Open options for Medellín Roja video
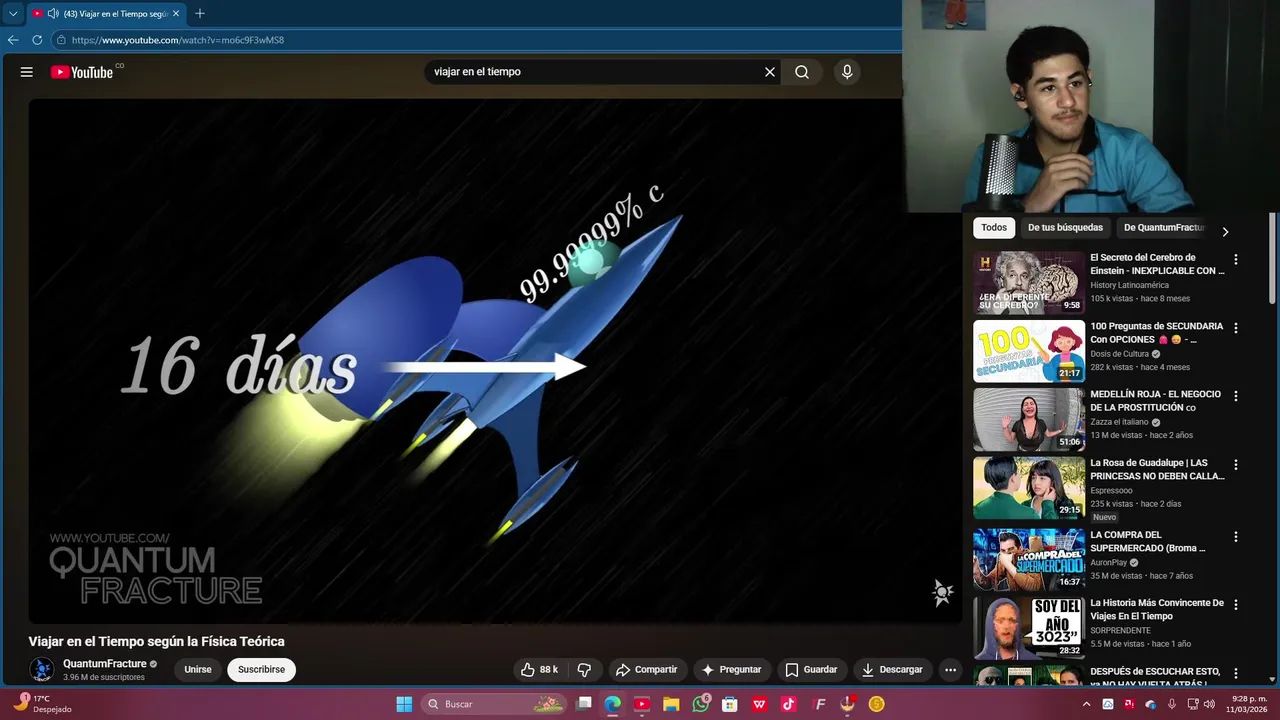This screenshot has width=1280, height=720. (1236, 396)
